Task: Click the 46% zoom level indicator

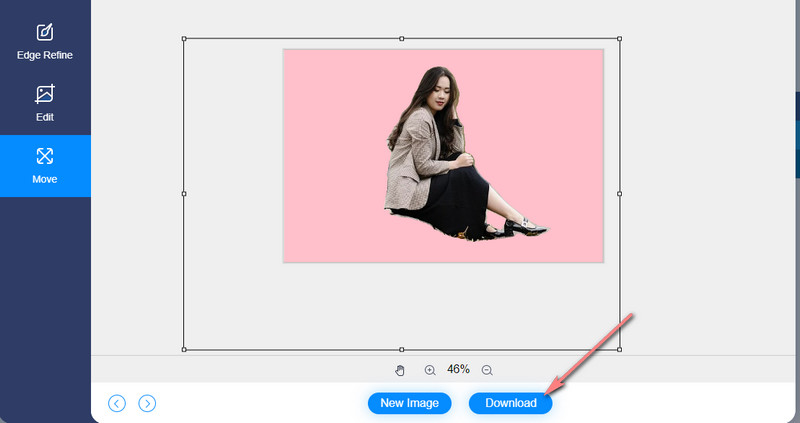Action: point(458,370)
